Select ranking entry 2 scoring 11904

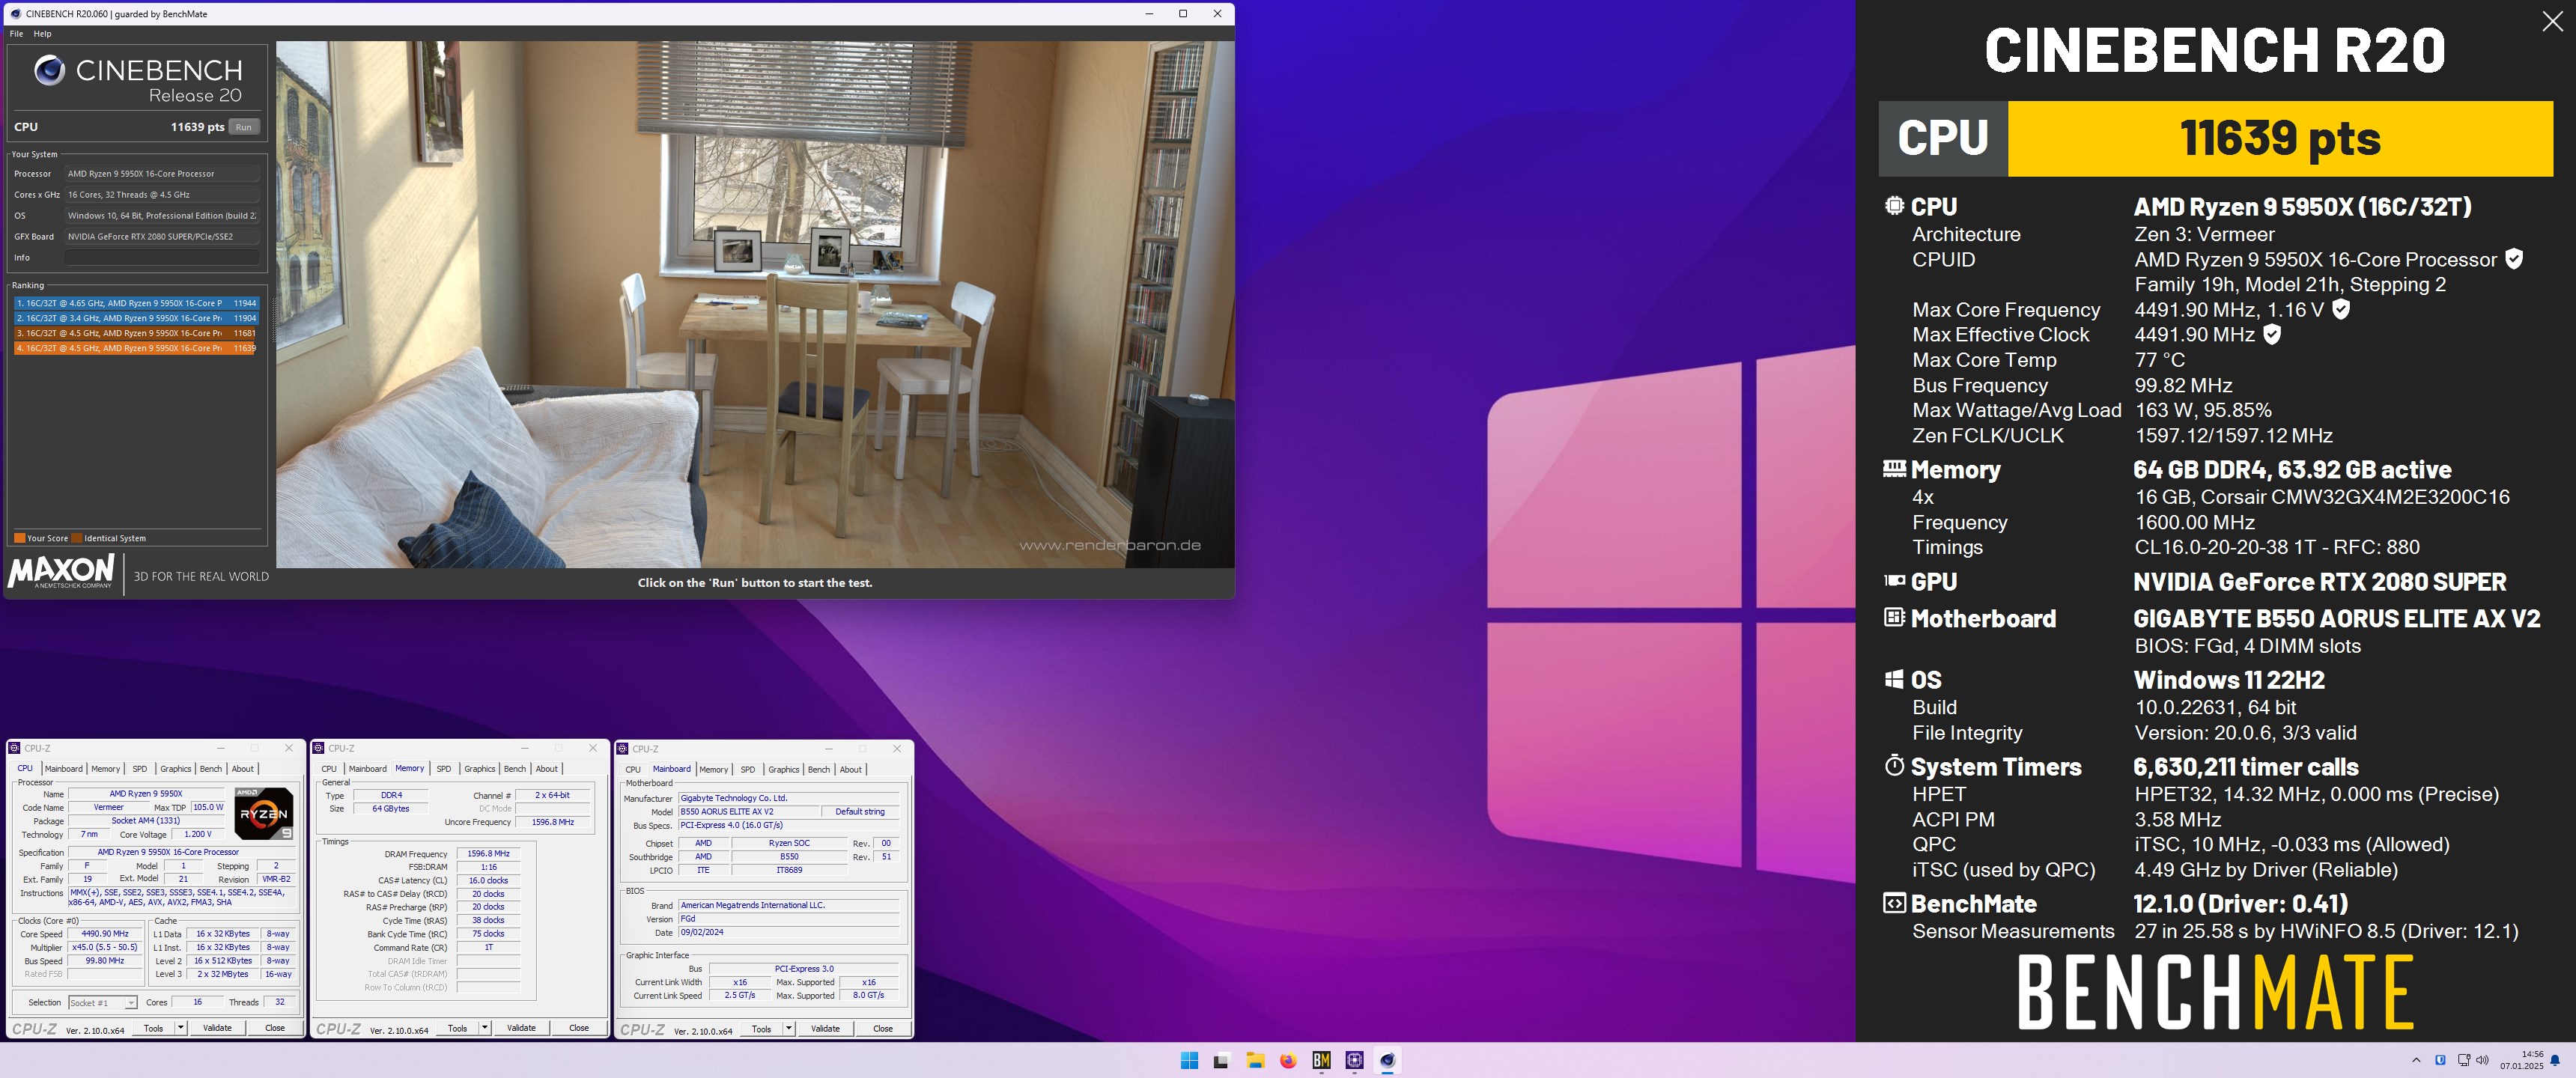[137, 318]
